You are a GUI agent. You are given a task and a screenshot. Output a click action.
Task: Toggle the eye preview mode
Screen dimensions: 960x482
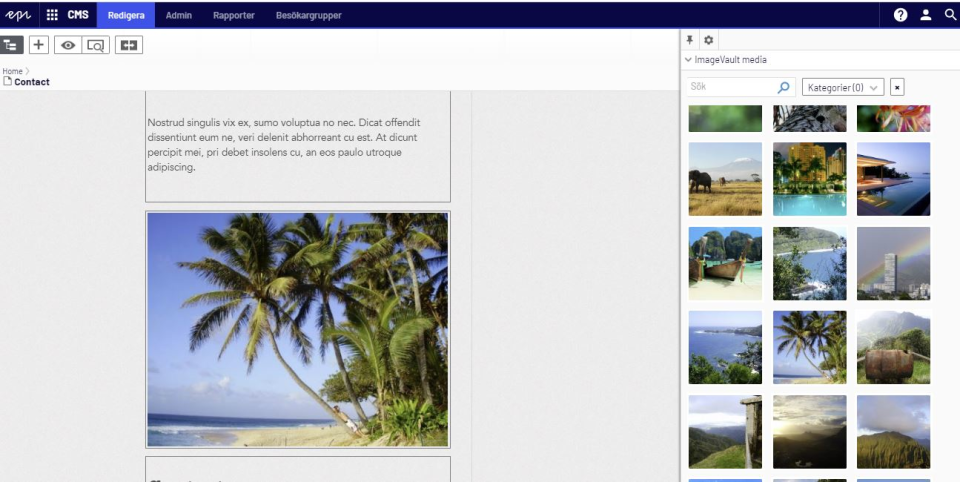pyautogui.click(x=68, y=45)
